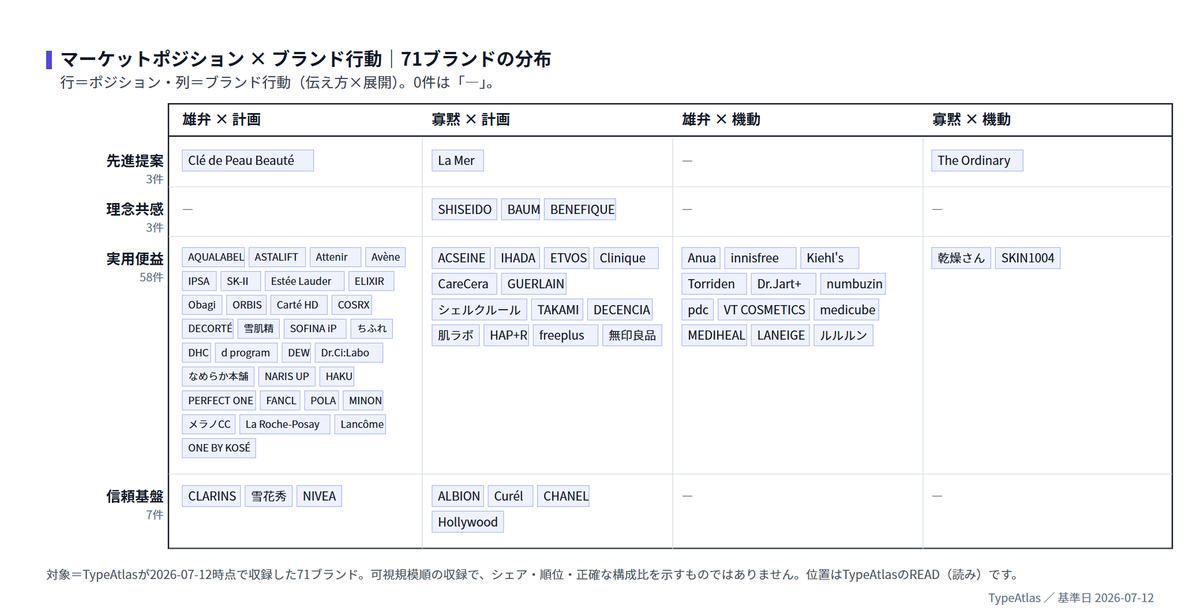Select the 実用便益 row label
1200x609 pixels.
(x=135, y=258)
